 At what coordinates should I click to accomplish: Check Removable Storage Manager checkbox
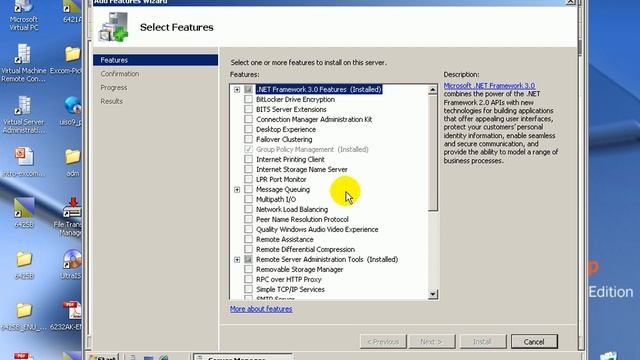click(x=248, y=269)
